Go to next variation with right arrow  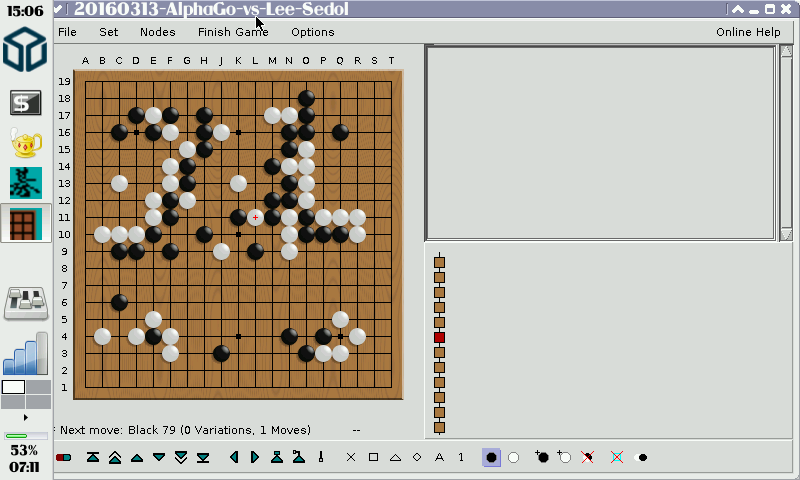tap(255, 457)
